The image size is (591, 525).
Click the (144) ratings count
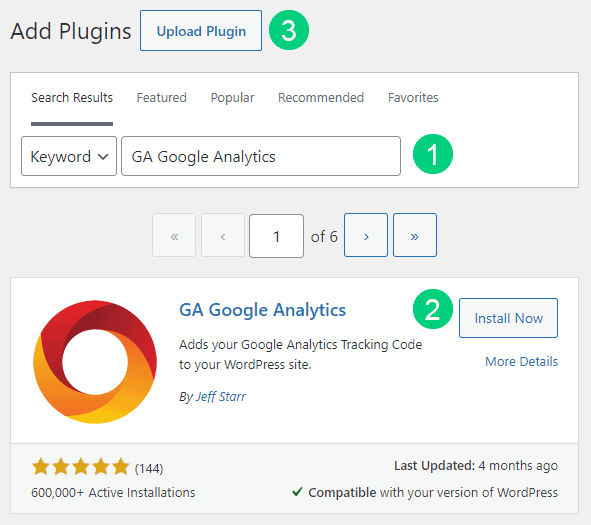pos(149,468)
